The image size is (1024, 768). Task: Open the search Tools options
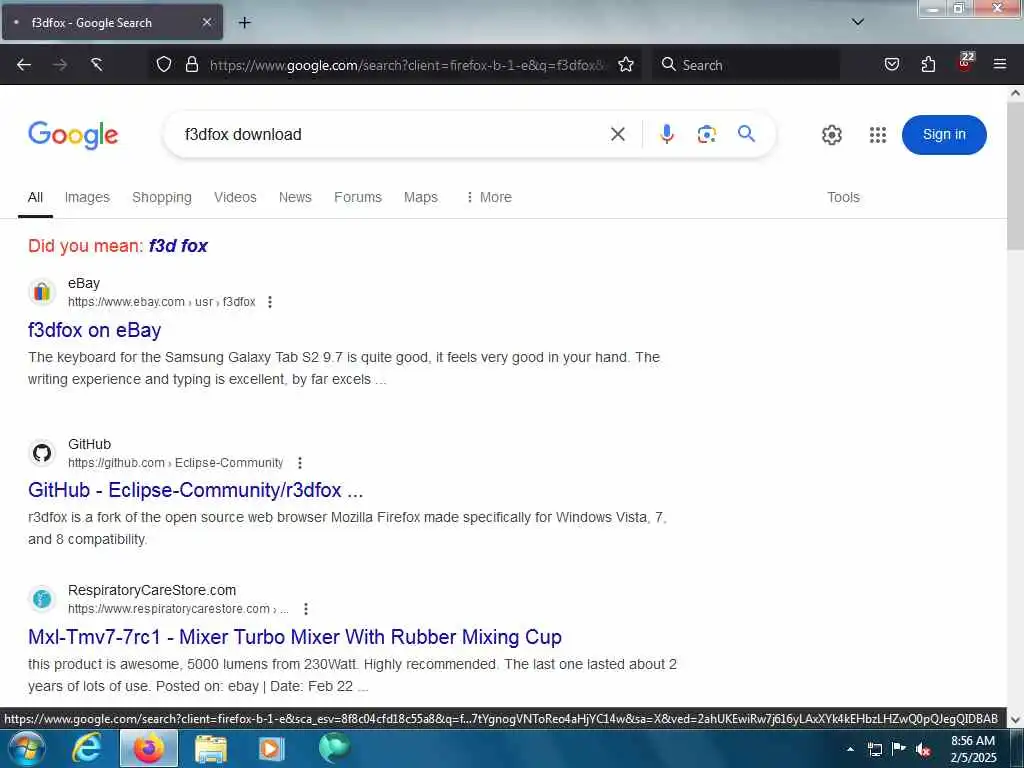point(843,197)
